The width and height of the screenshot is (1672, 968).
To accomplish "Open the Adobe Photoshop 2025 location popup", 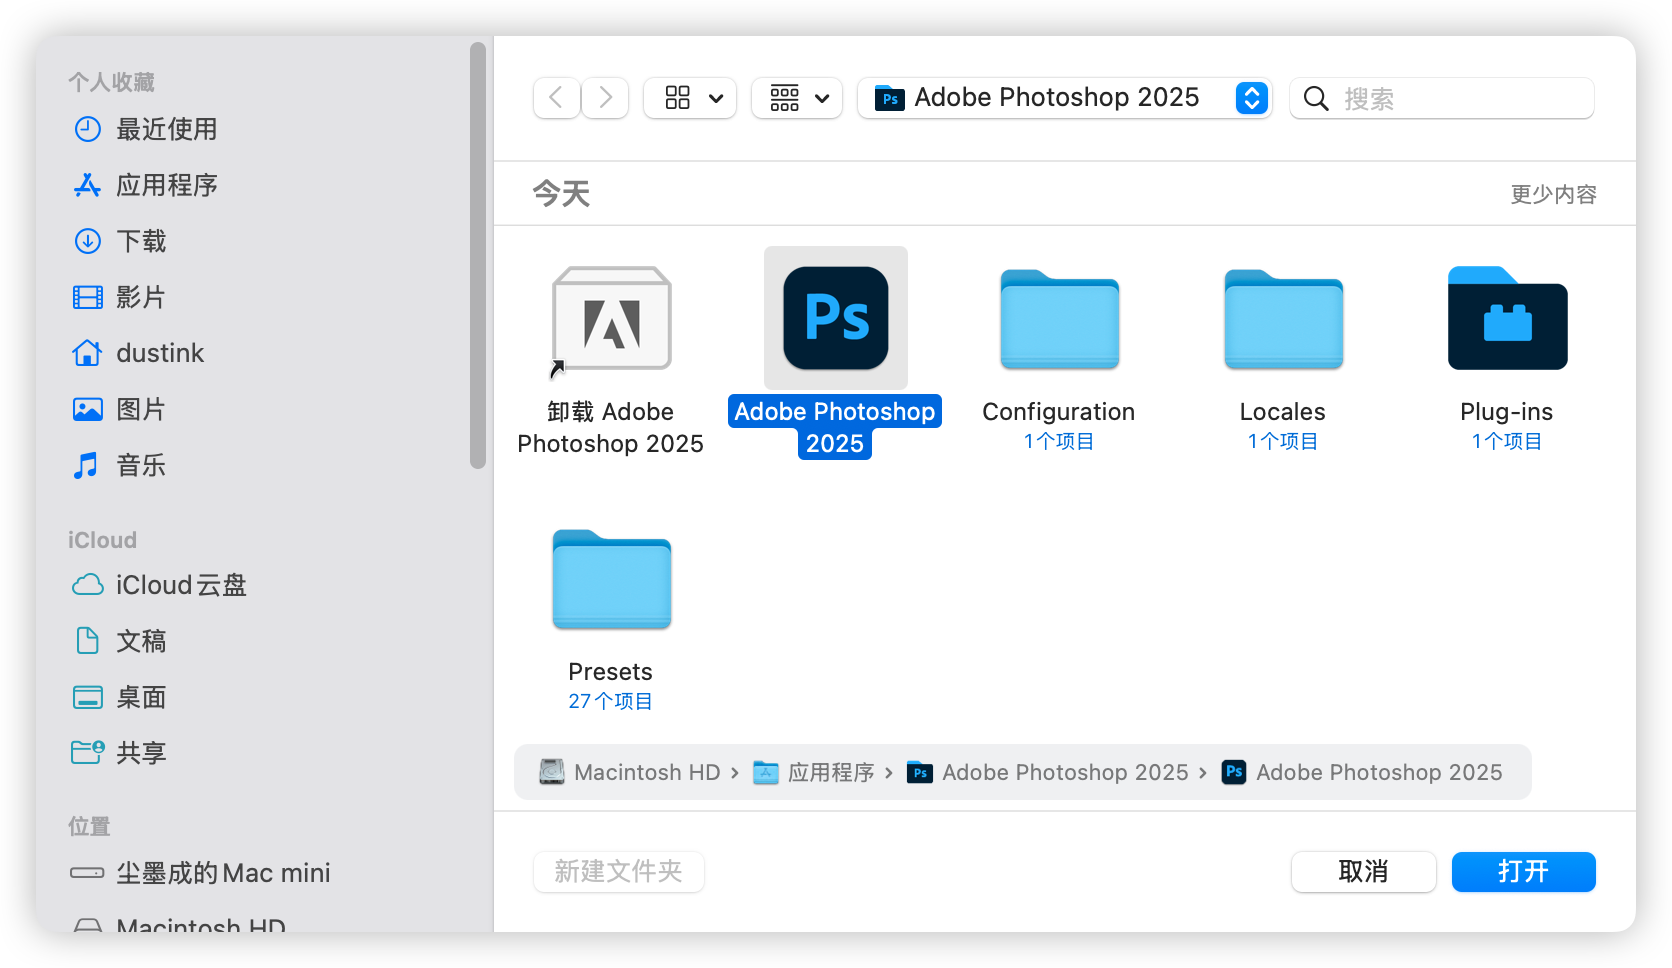I will click(x=1065, y=98).
